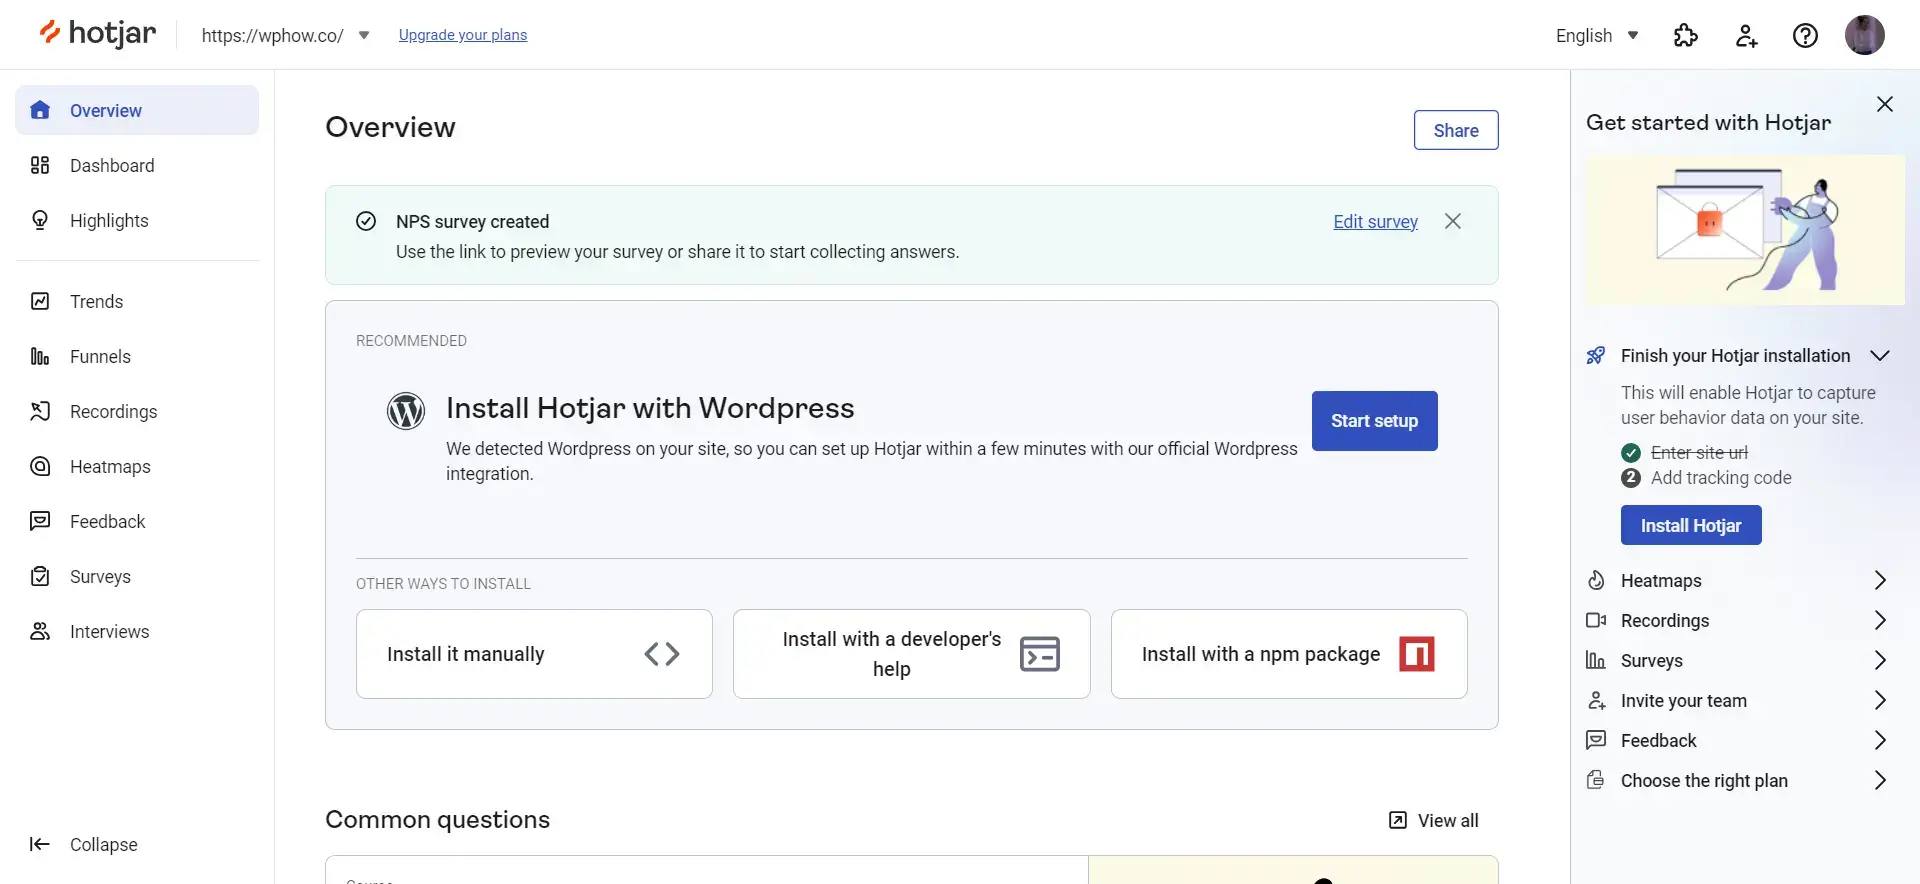
Task: Dismiss the NPS survey created banner
Action: [x=1453, y=221]
